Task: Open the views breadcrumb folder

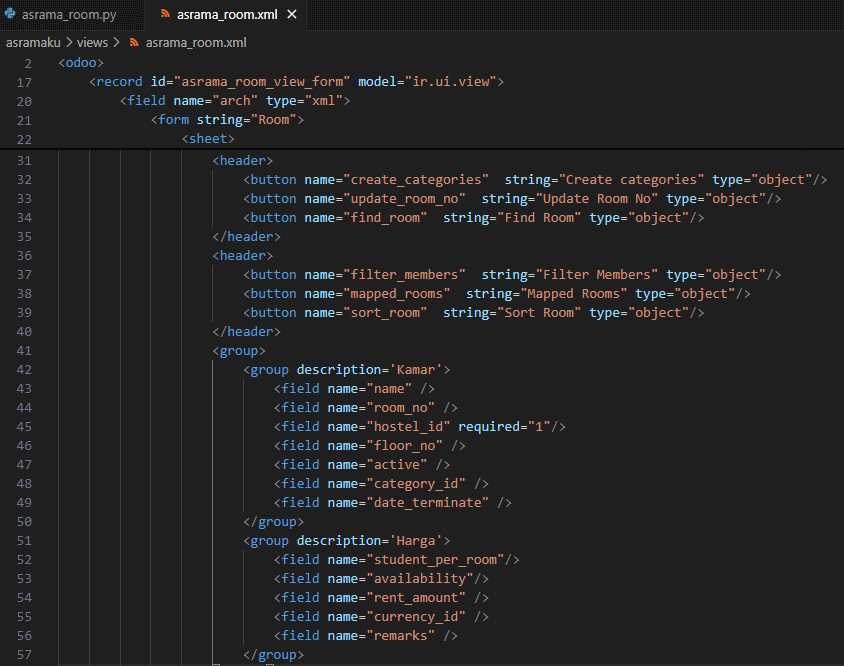Action: point(92,43)
